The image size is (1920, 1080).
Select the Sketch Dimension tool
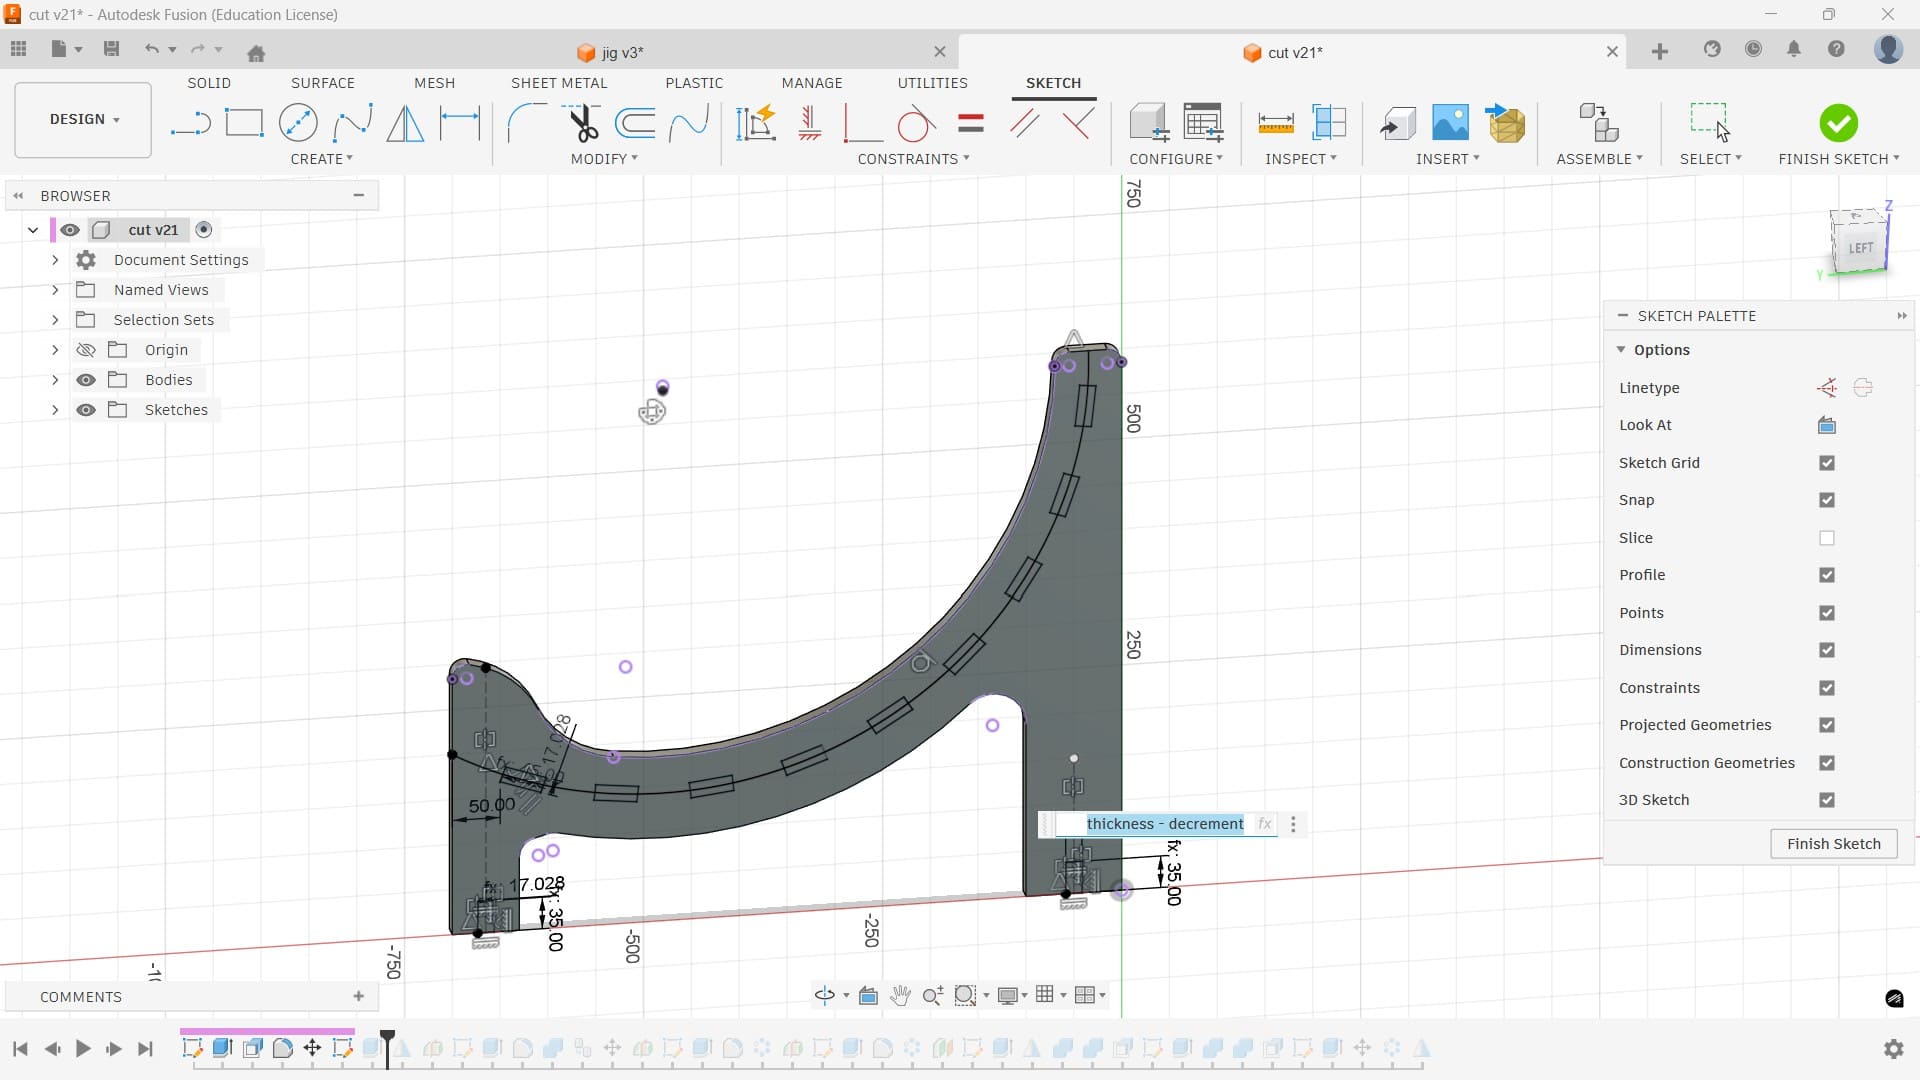coord(460,124)
